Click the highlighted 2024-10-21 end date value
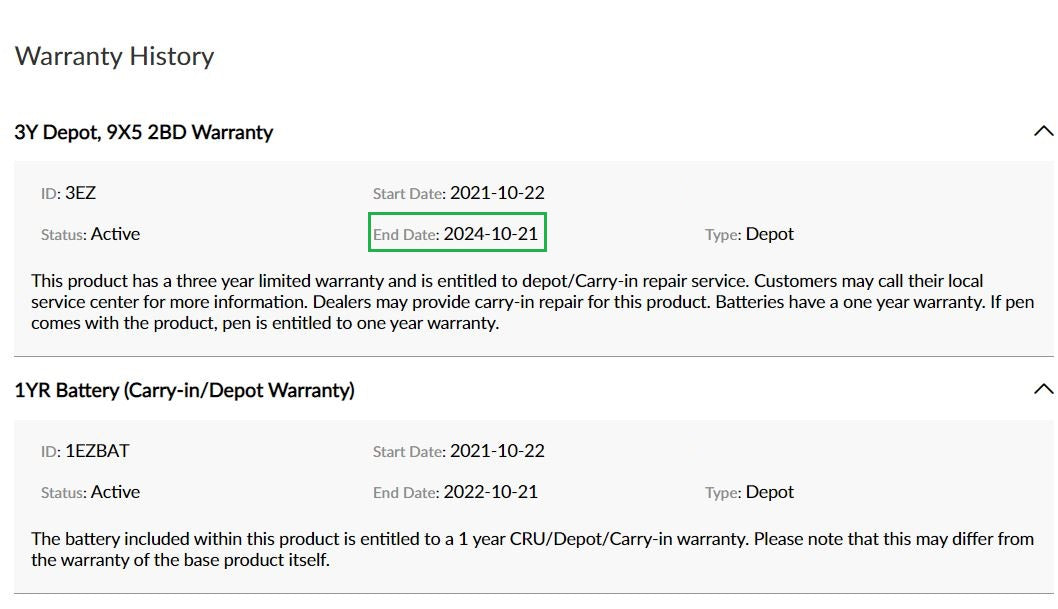 (491, 234)
